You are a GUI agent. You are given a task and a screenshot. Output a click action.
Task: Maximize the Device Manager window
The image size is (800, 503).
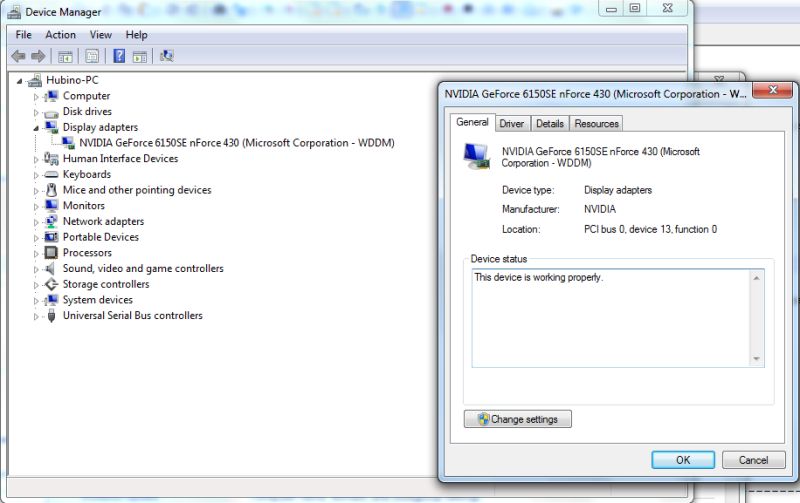click(x=635, y=9)
